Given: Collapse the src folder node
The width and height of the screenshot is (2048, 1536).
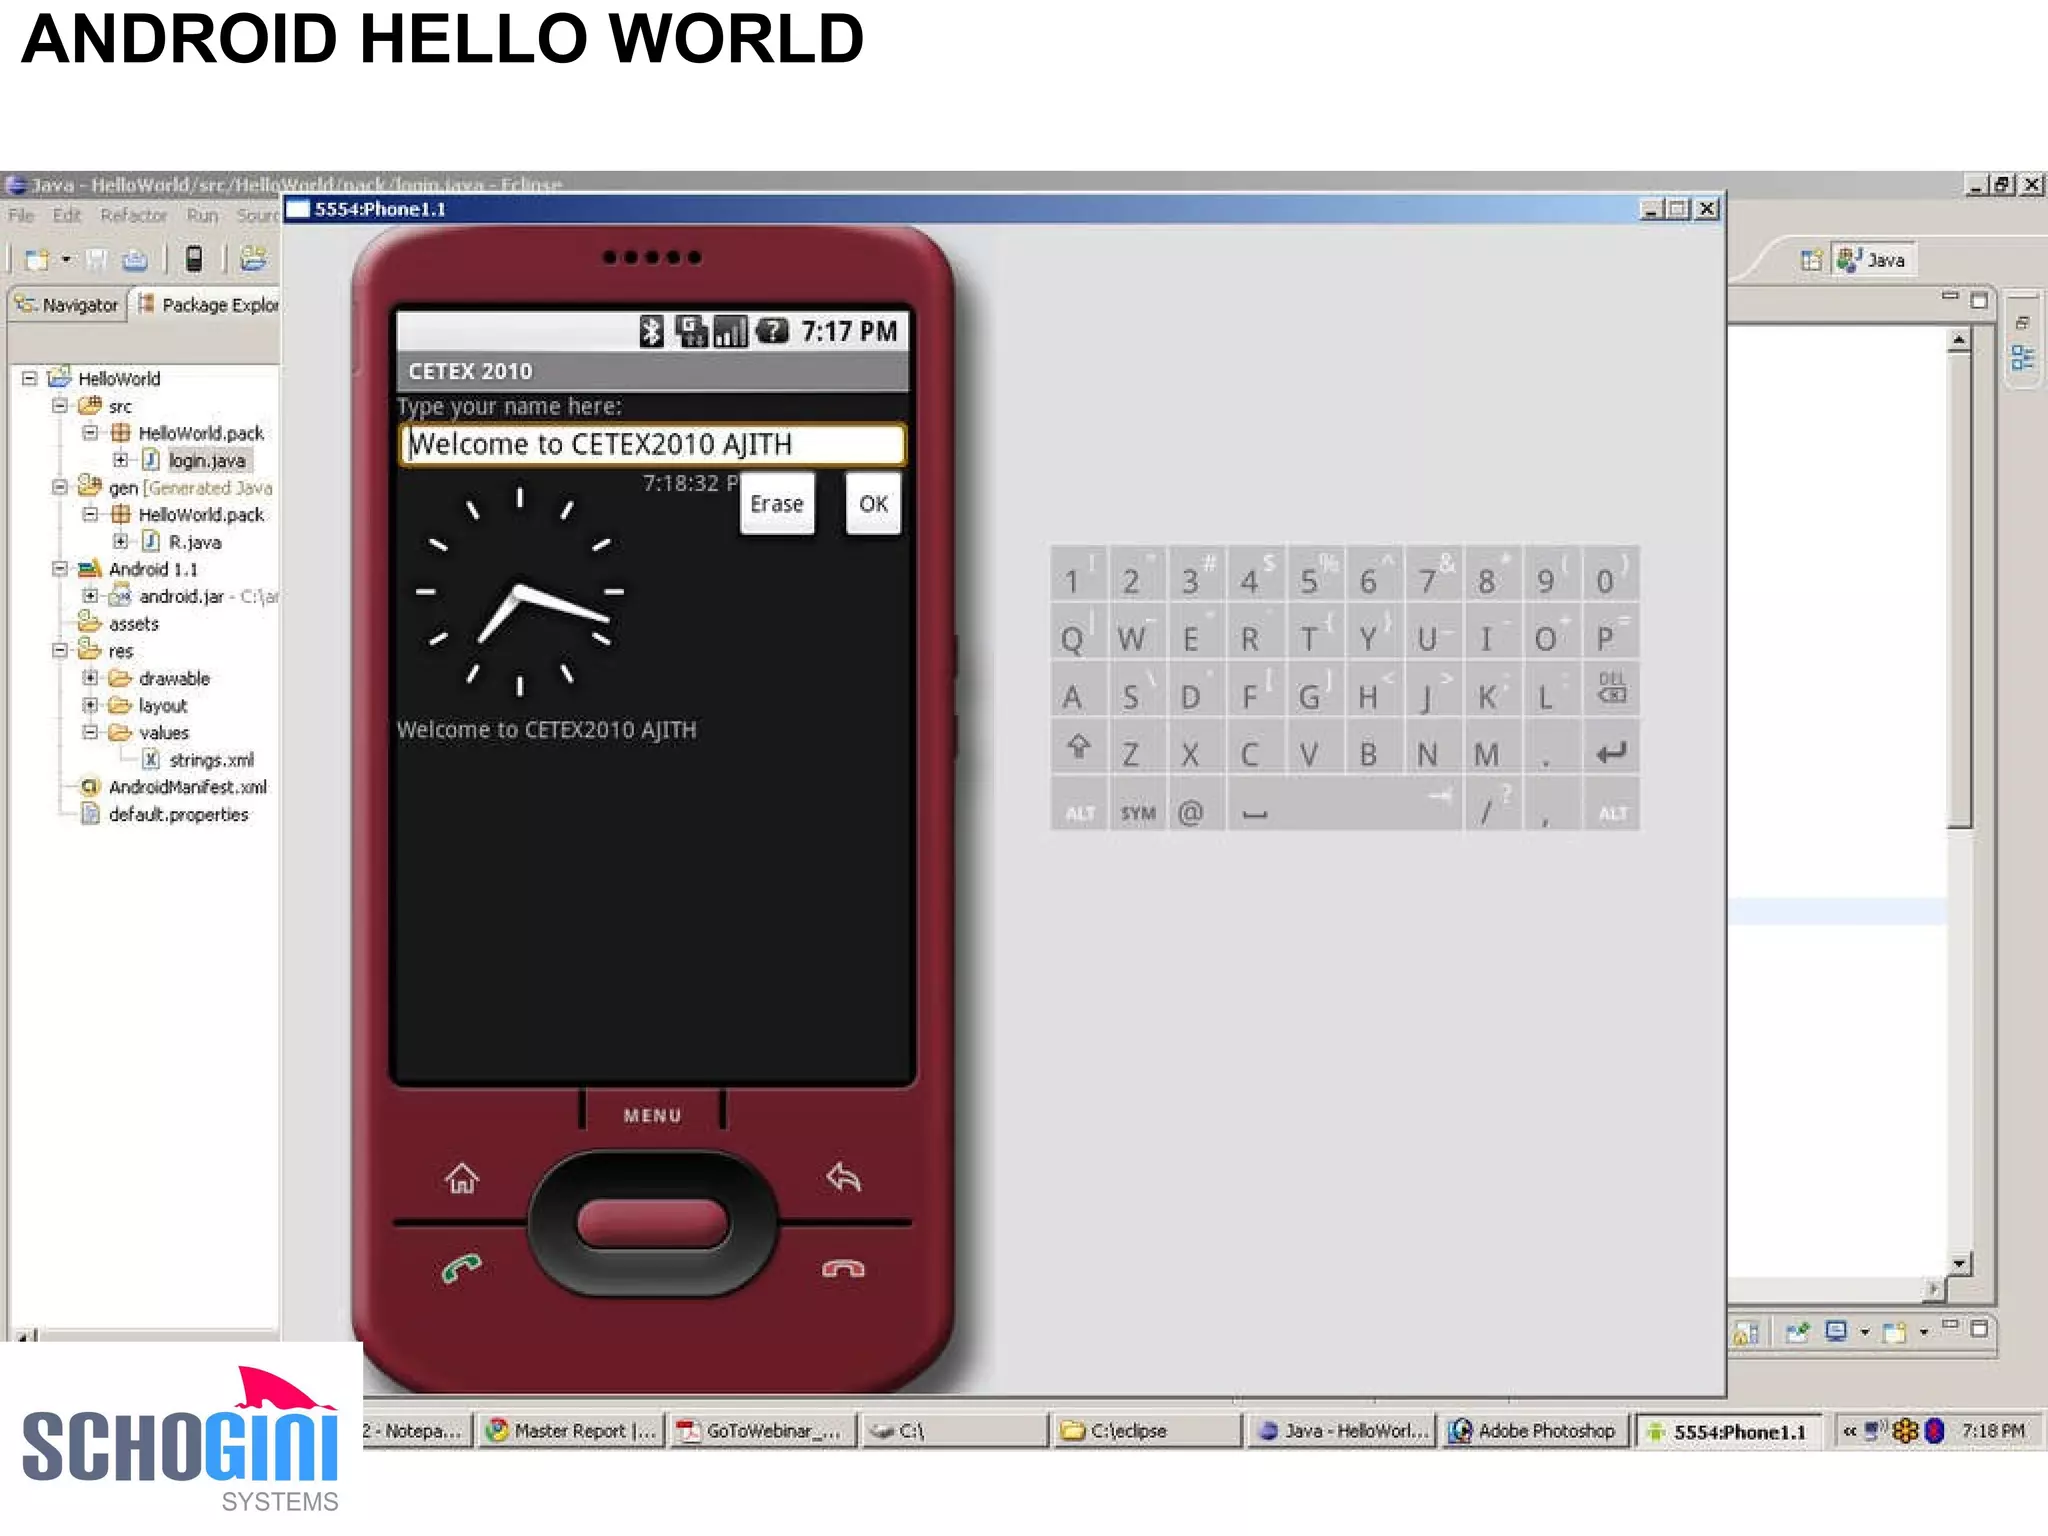Looking at the screenshot, I should pos(60,406).
